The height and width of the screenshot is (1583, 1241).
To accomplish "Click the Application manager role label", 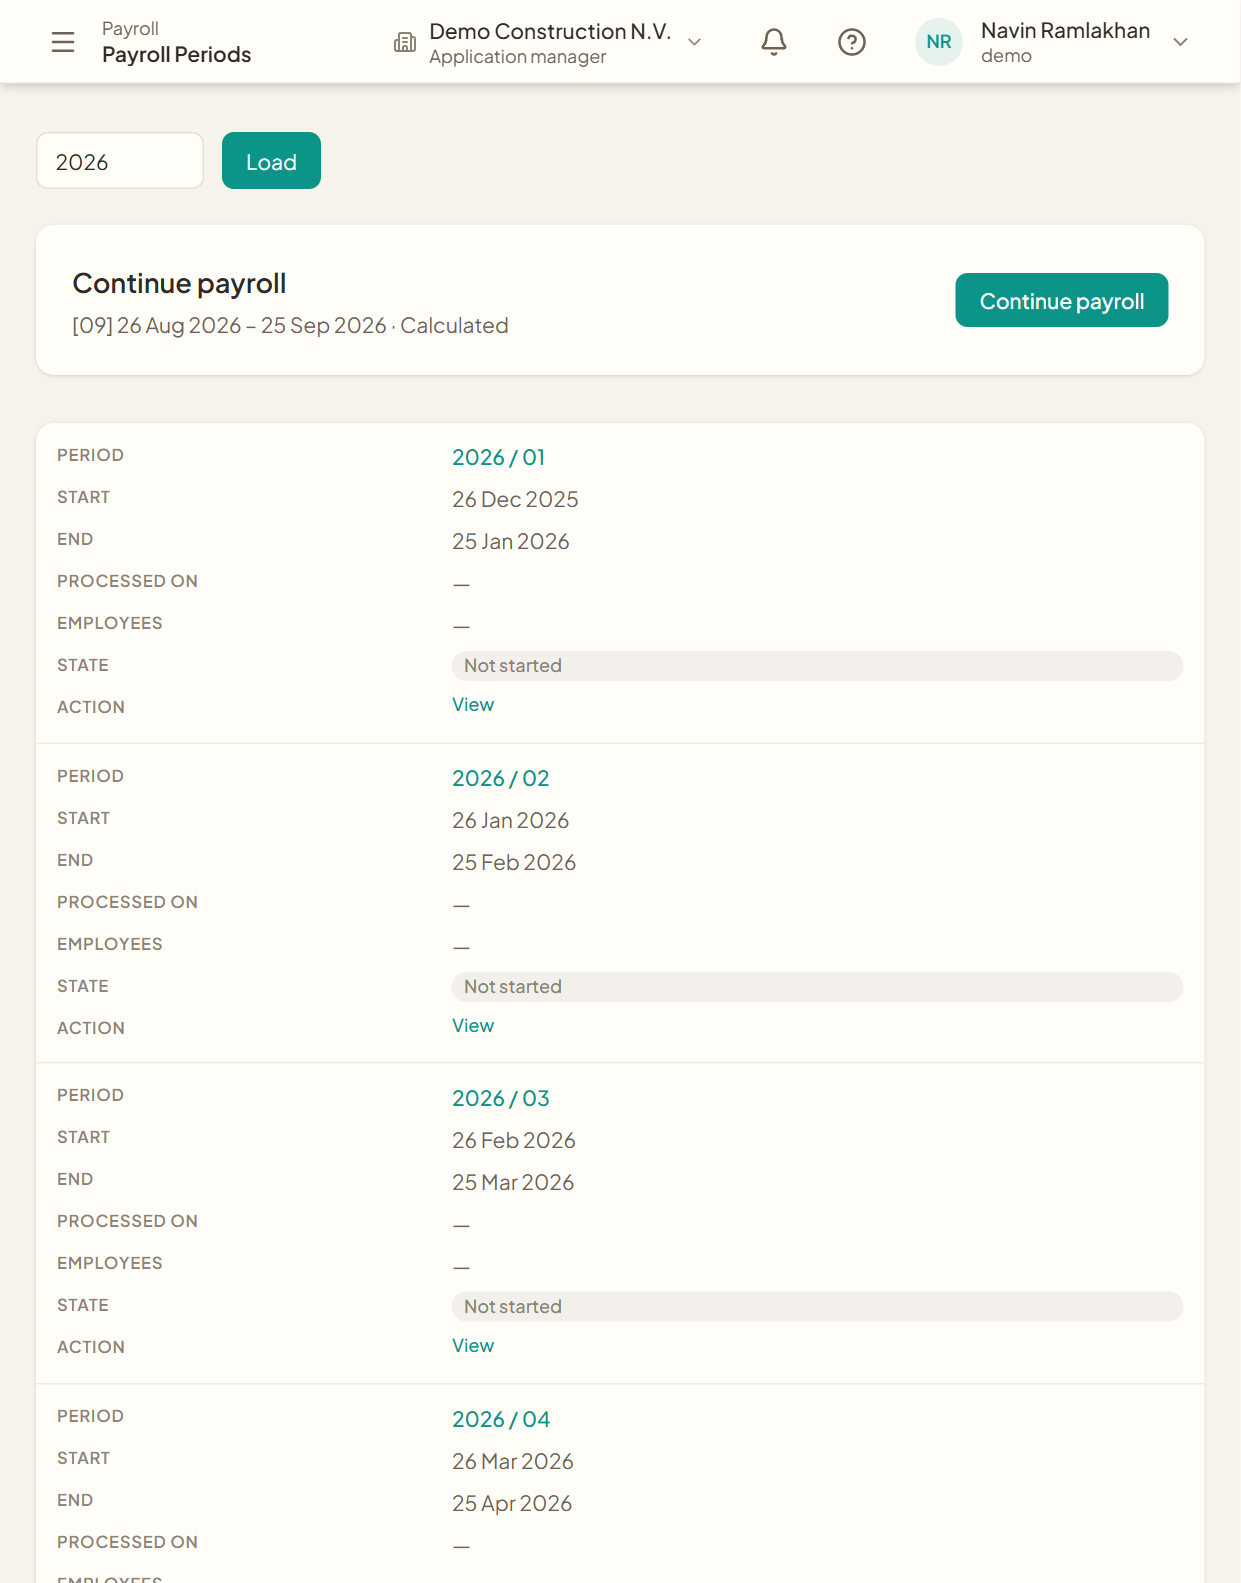I will click(518, 57).
